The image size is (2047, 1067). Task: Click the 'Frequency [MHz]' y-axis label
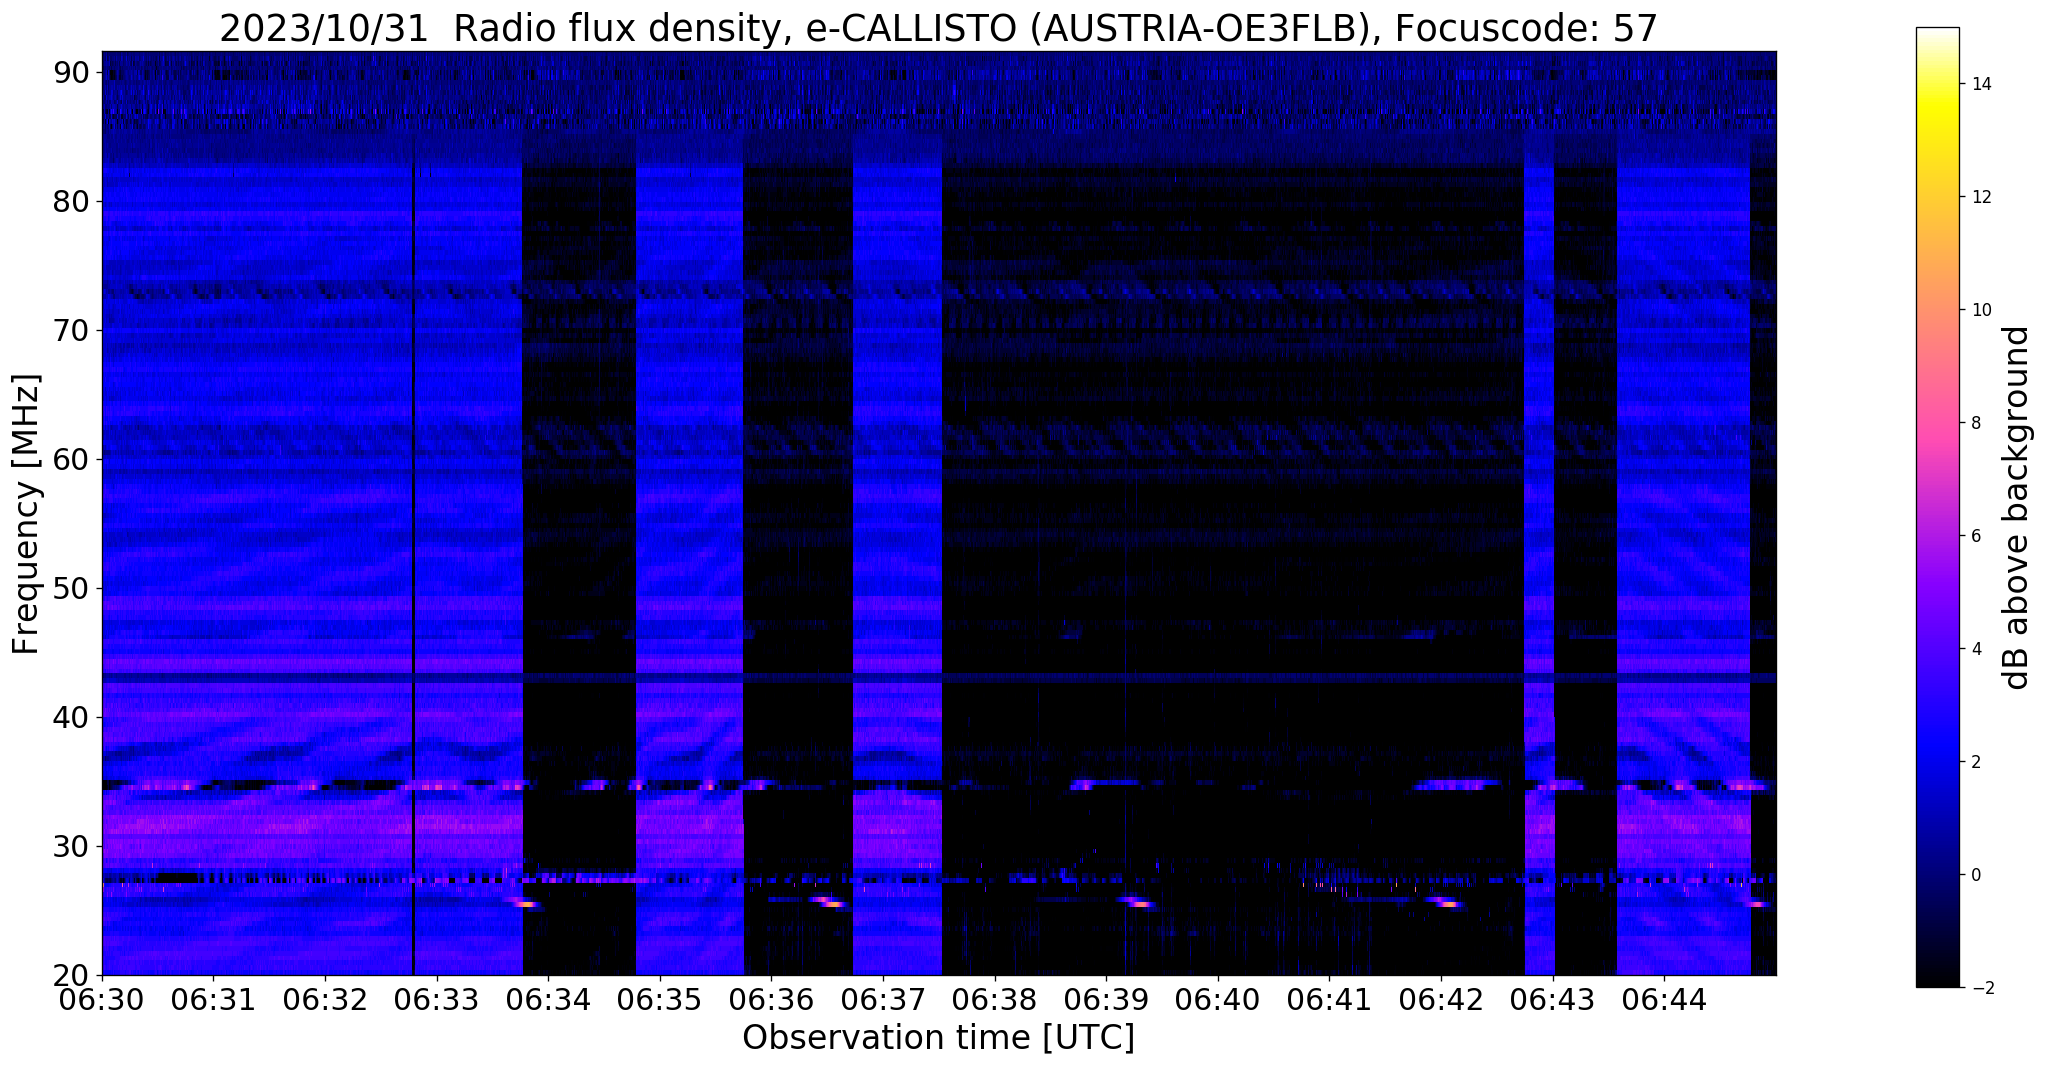click(x=26, y=514)
